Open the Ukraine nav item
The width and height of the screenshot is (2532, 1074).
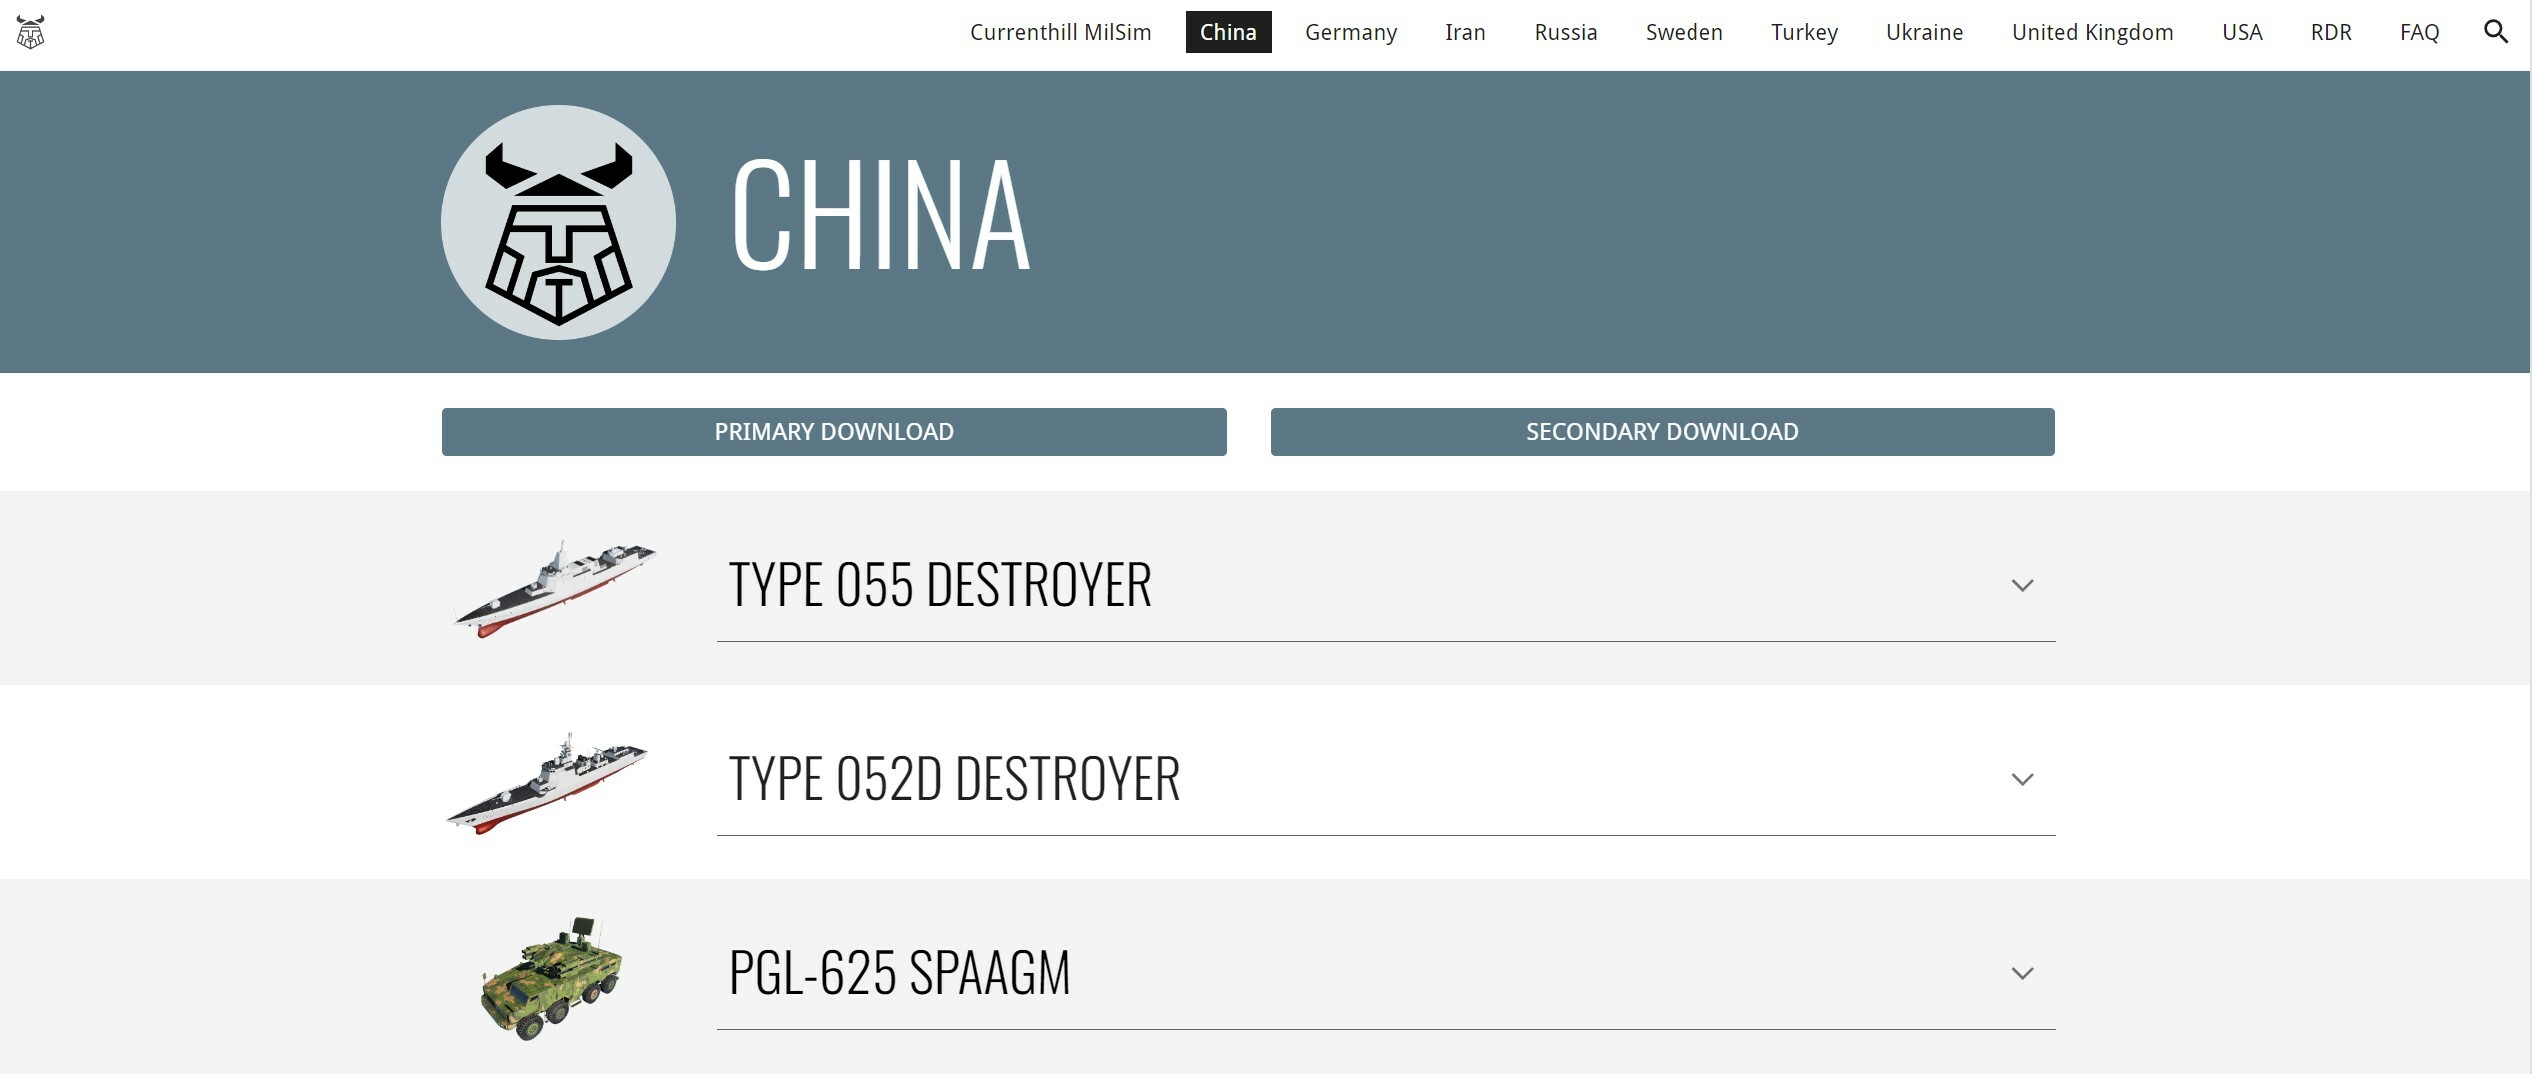coord(1924,32)
